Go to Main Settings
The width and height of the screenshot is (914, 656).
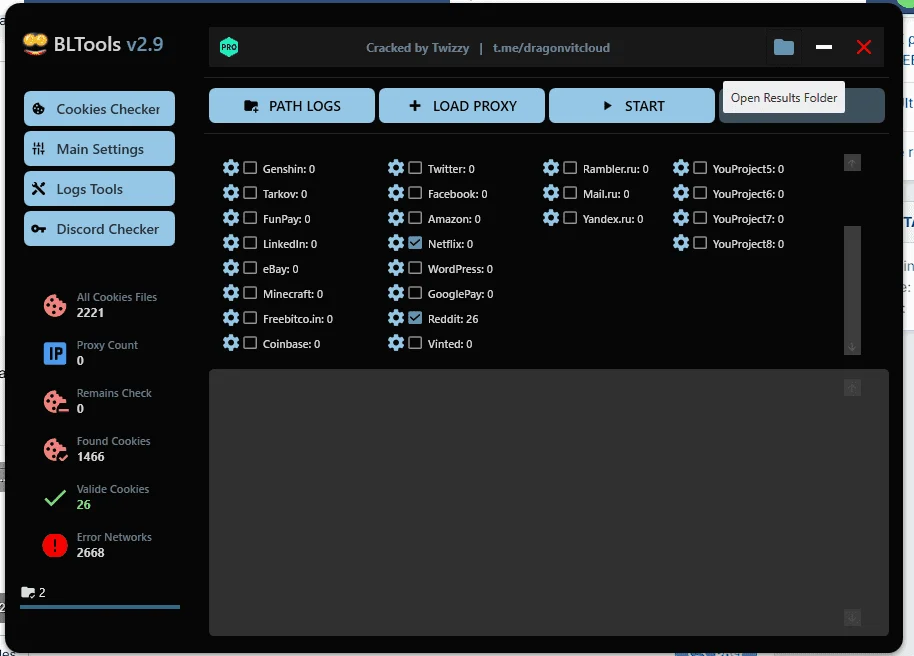click(x=100, y=149)
